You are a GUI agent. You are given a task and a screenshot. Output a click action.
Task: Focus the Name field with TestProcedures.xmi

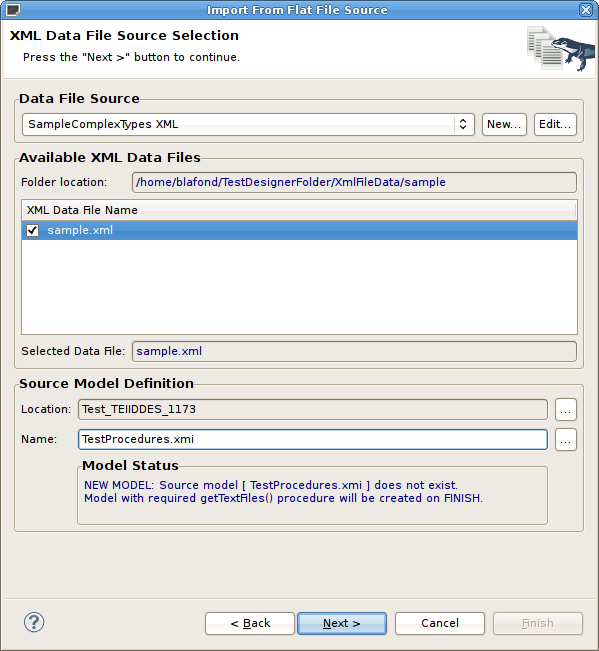pyautogui.click(x=313, y=439)
